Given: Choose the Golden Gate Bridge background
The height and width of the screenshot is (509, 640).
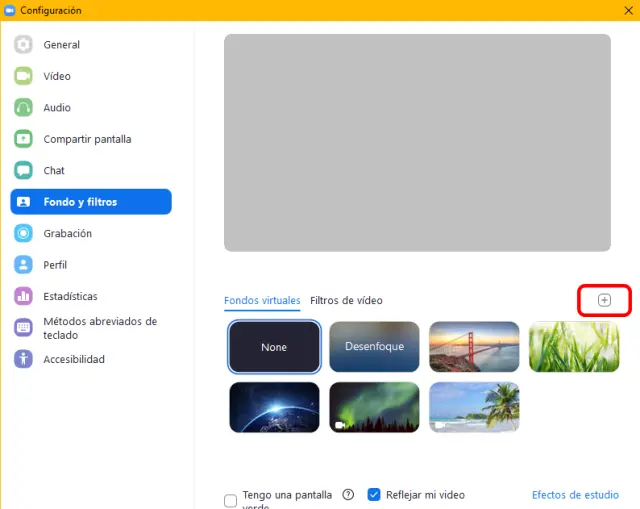Looking at the screenshot, I should [474, 346].
